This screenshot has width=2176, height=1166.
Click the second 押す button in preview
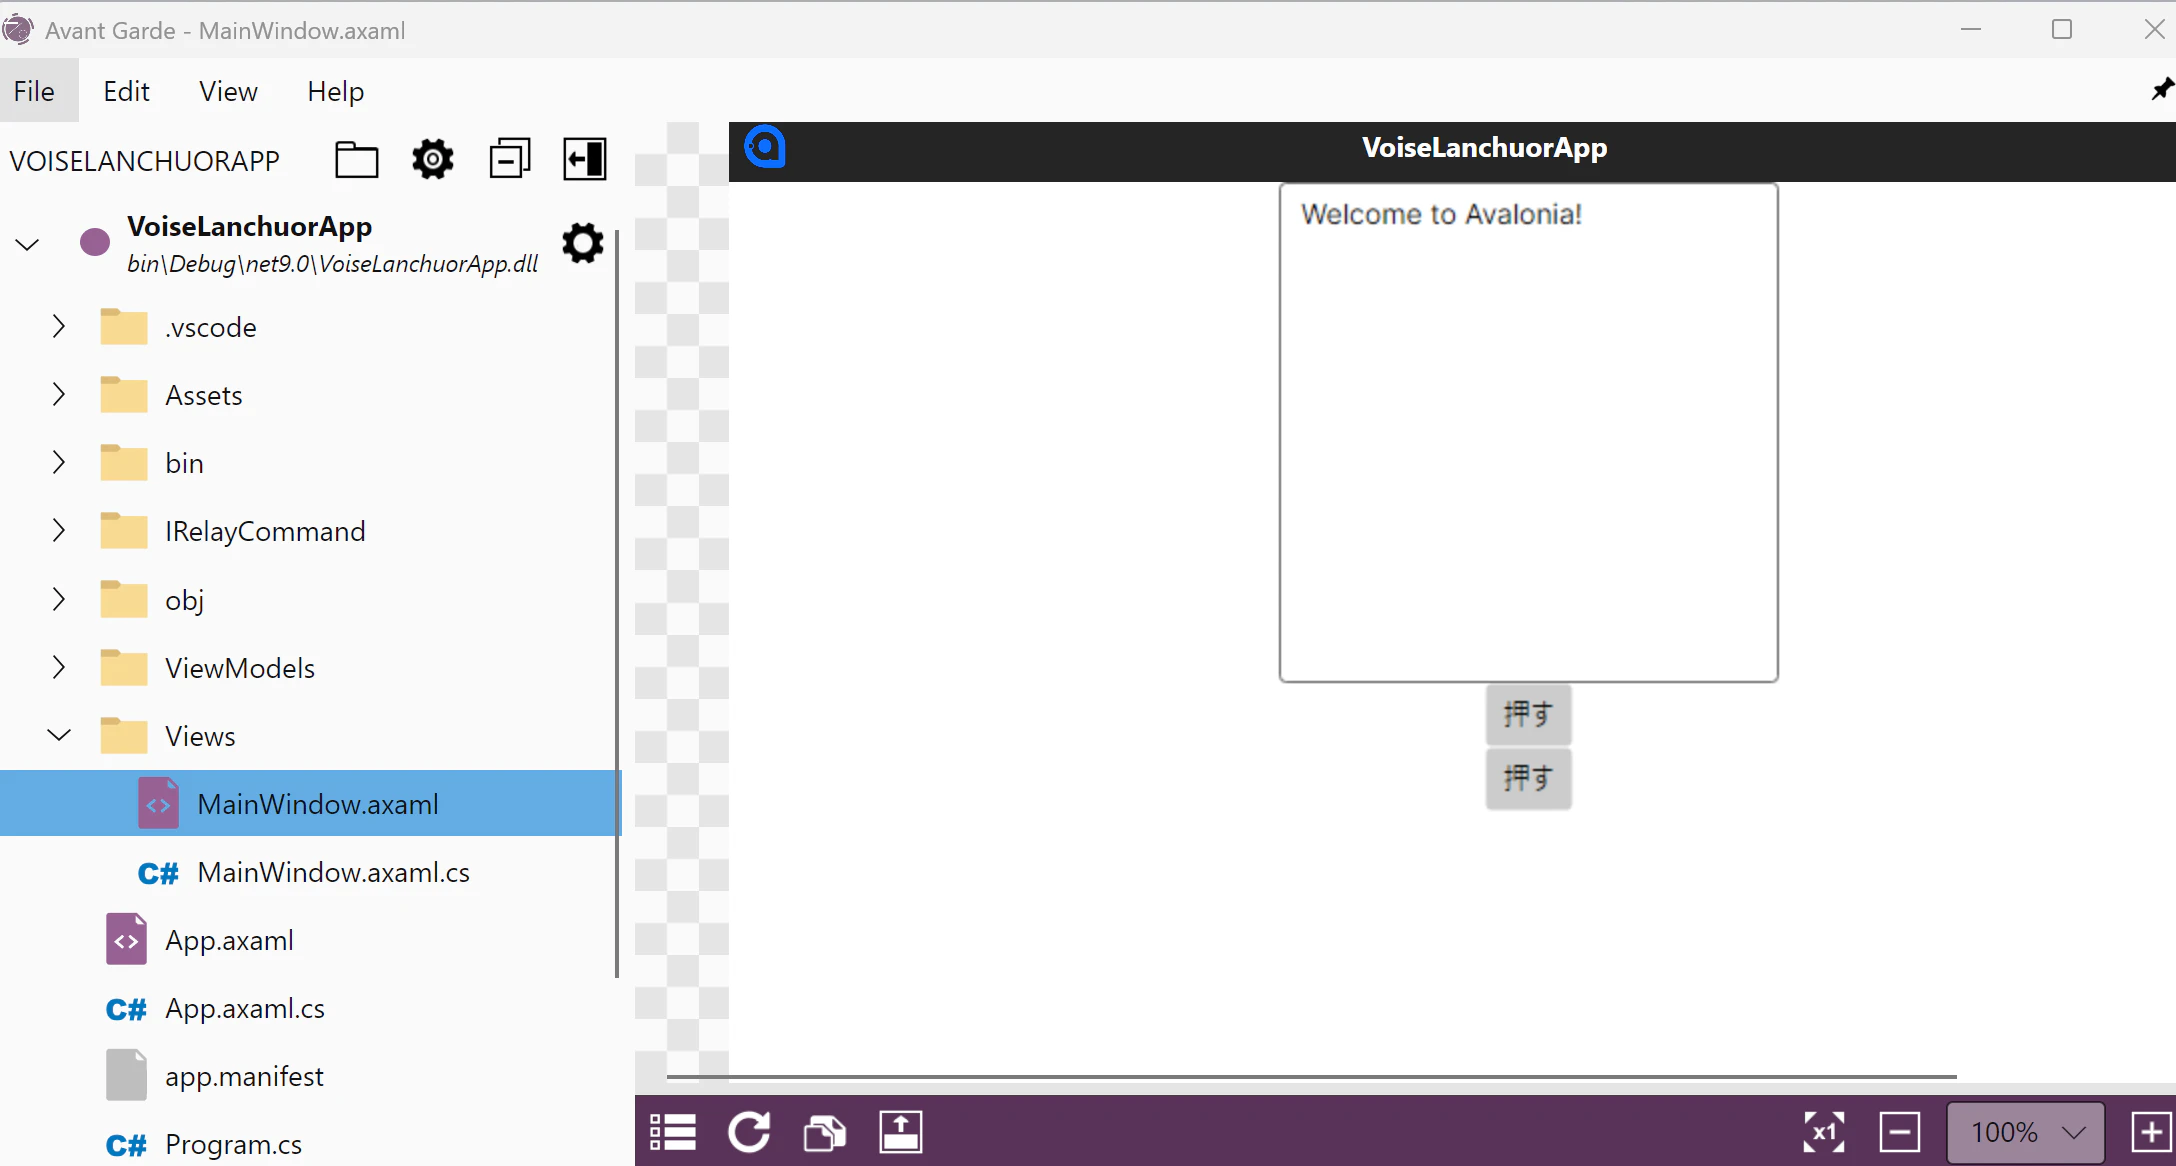[1528, 778]
